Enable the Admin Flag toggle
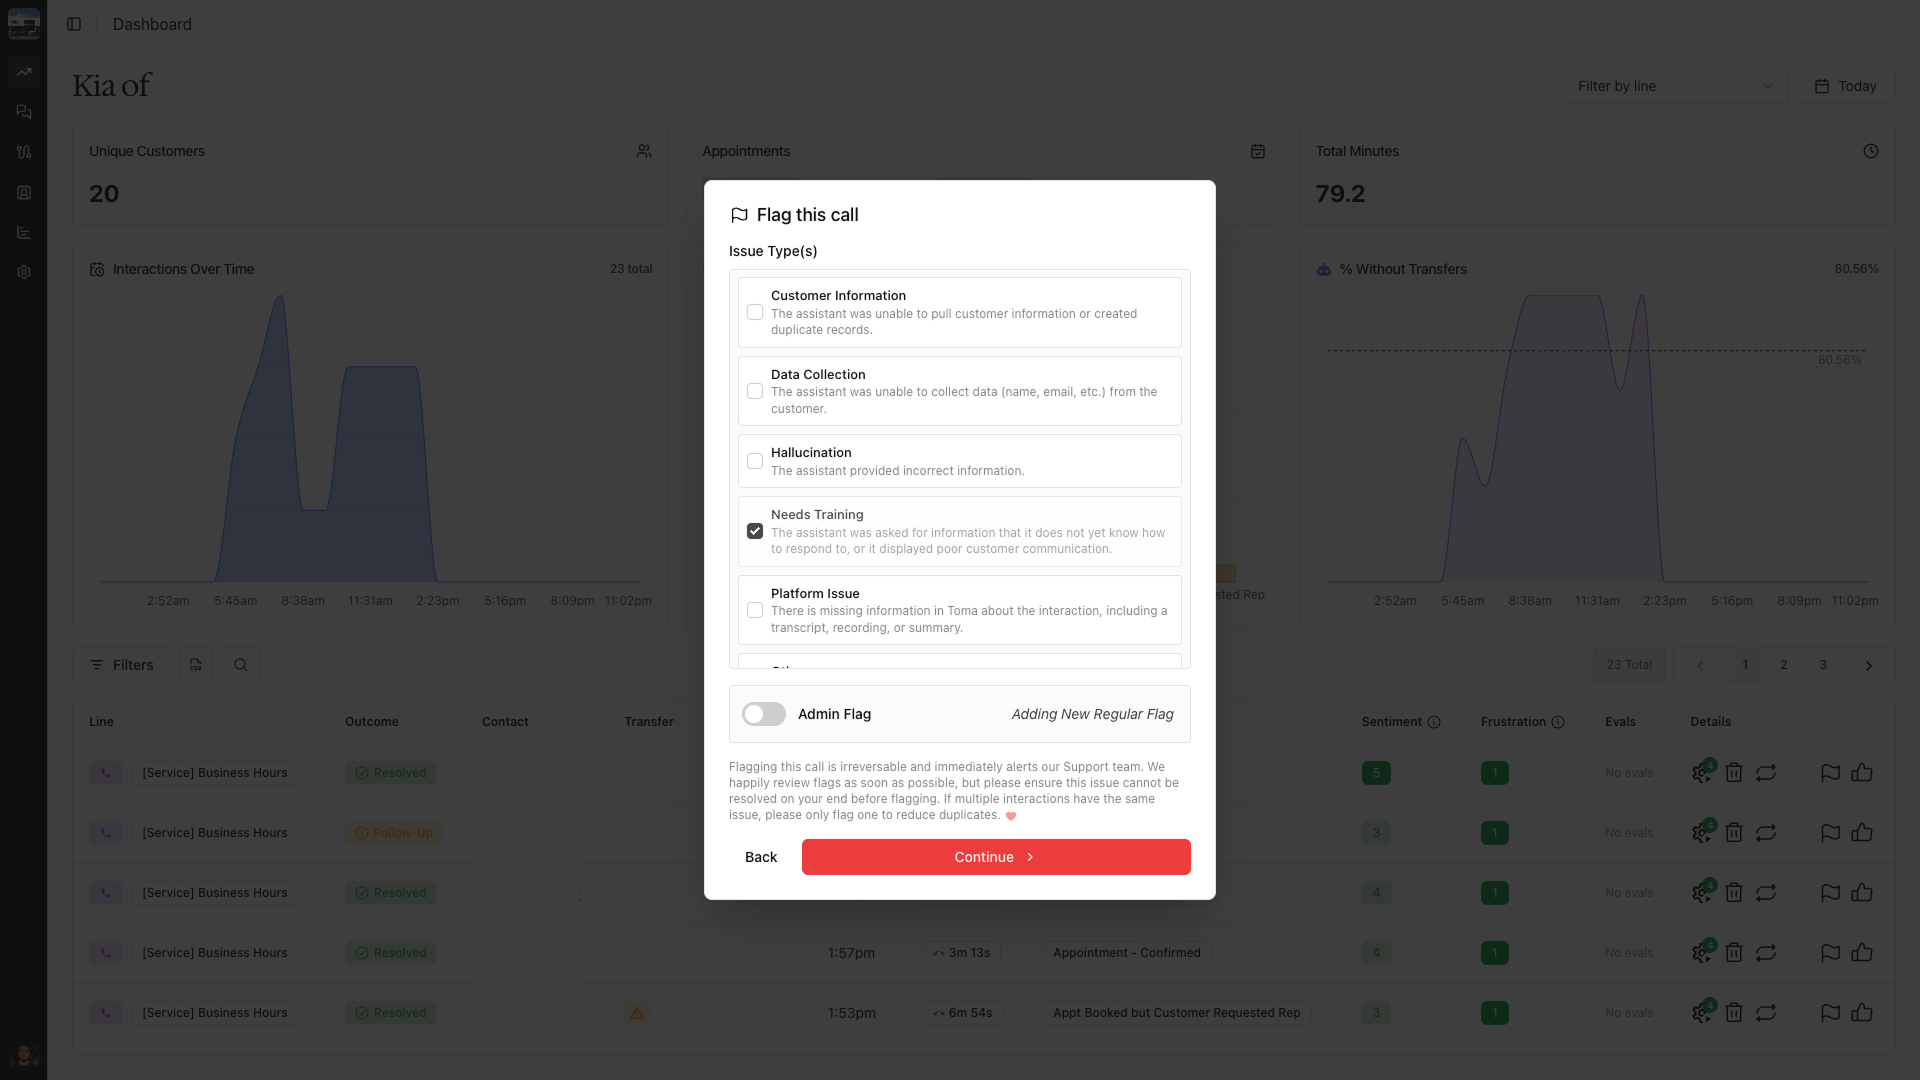The width and height of the screenshot is (1920, 1080). click(x=764, y=714)
